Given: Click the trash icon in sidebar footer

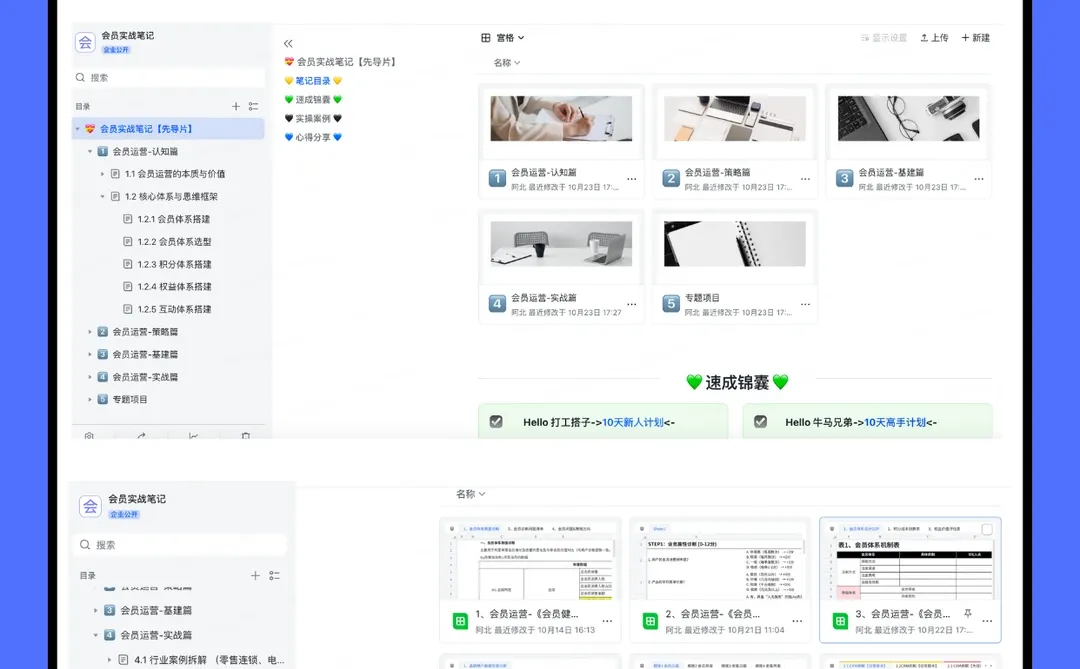Looking at the screenshot, I should [x=245, y=435].
